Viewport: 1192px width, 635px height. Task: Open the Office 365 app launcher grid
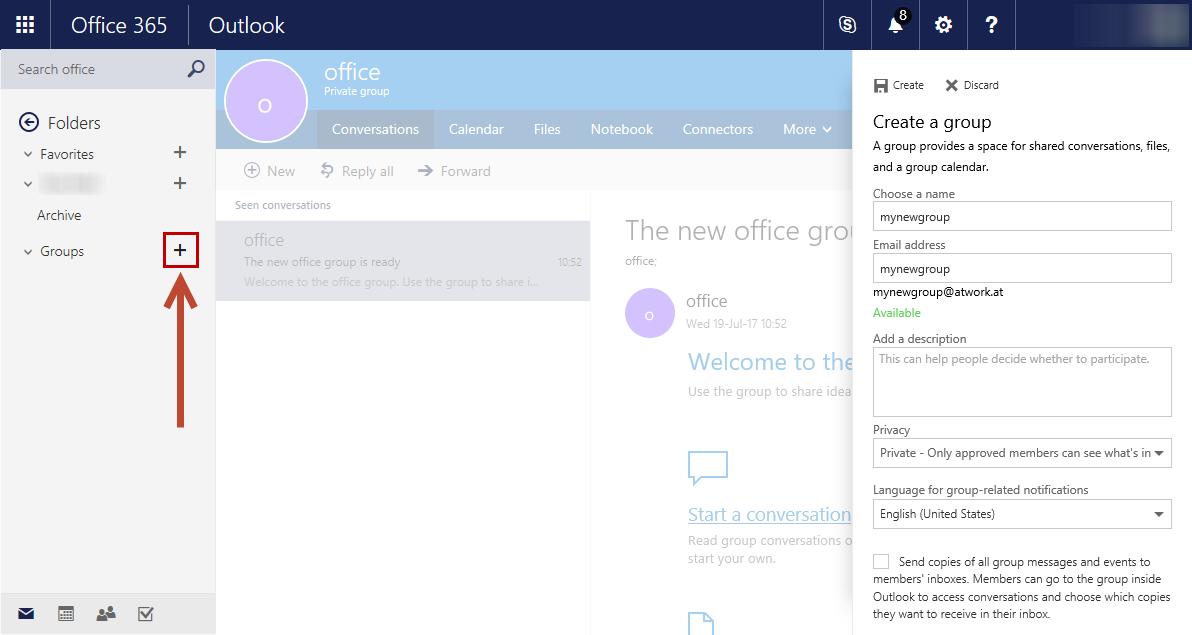tap(25, 25)
